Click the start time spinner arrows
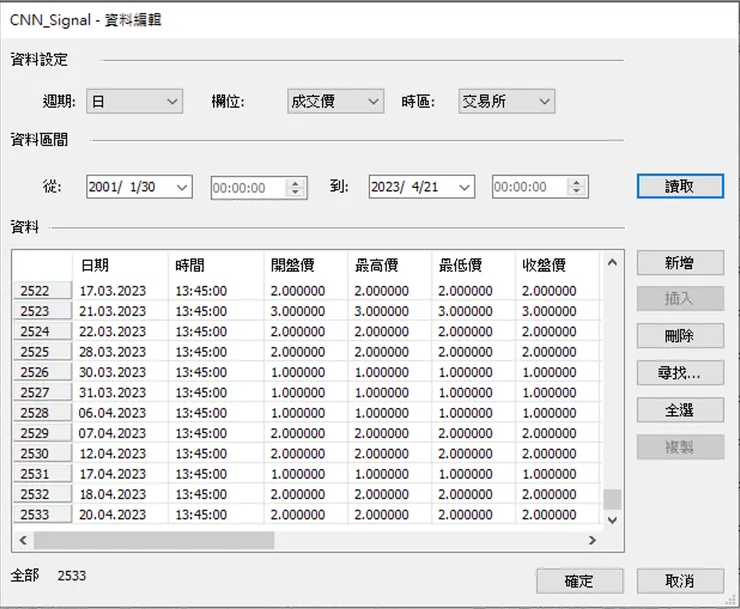 coord(295,188)
